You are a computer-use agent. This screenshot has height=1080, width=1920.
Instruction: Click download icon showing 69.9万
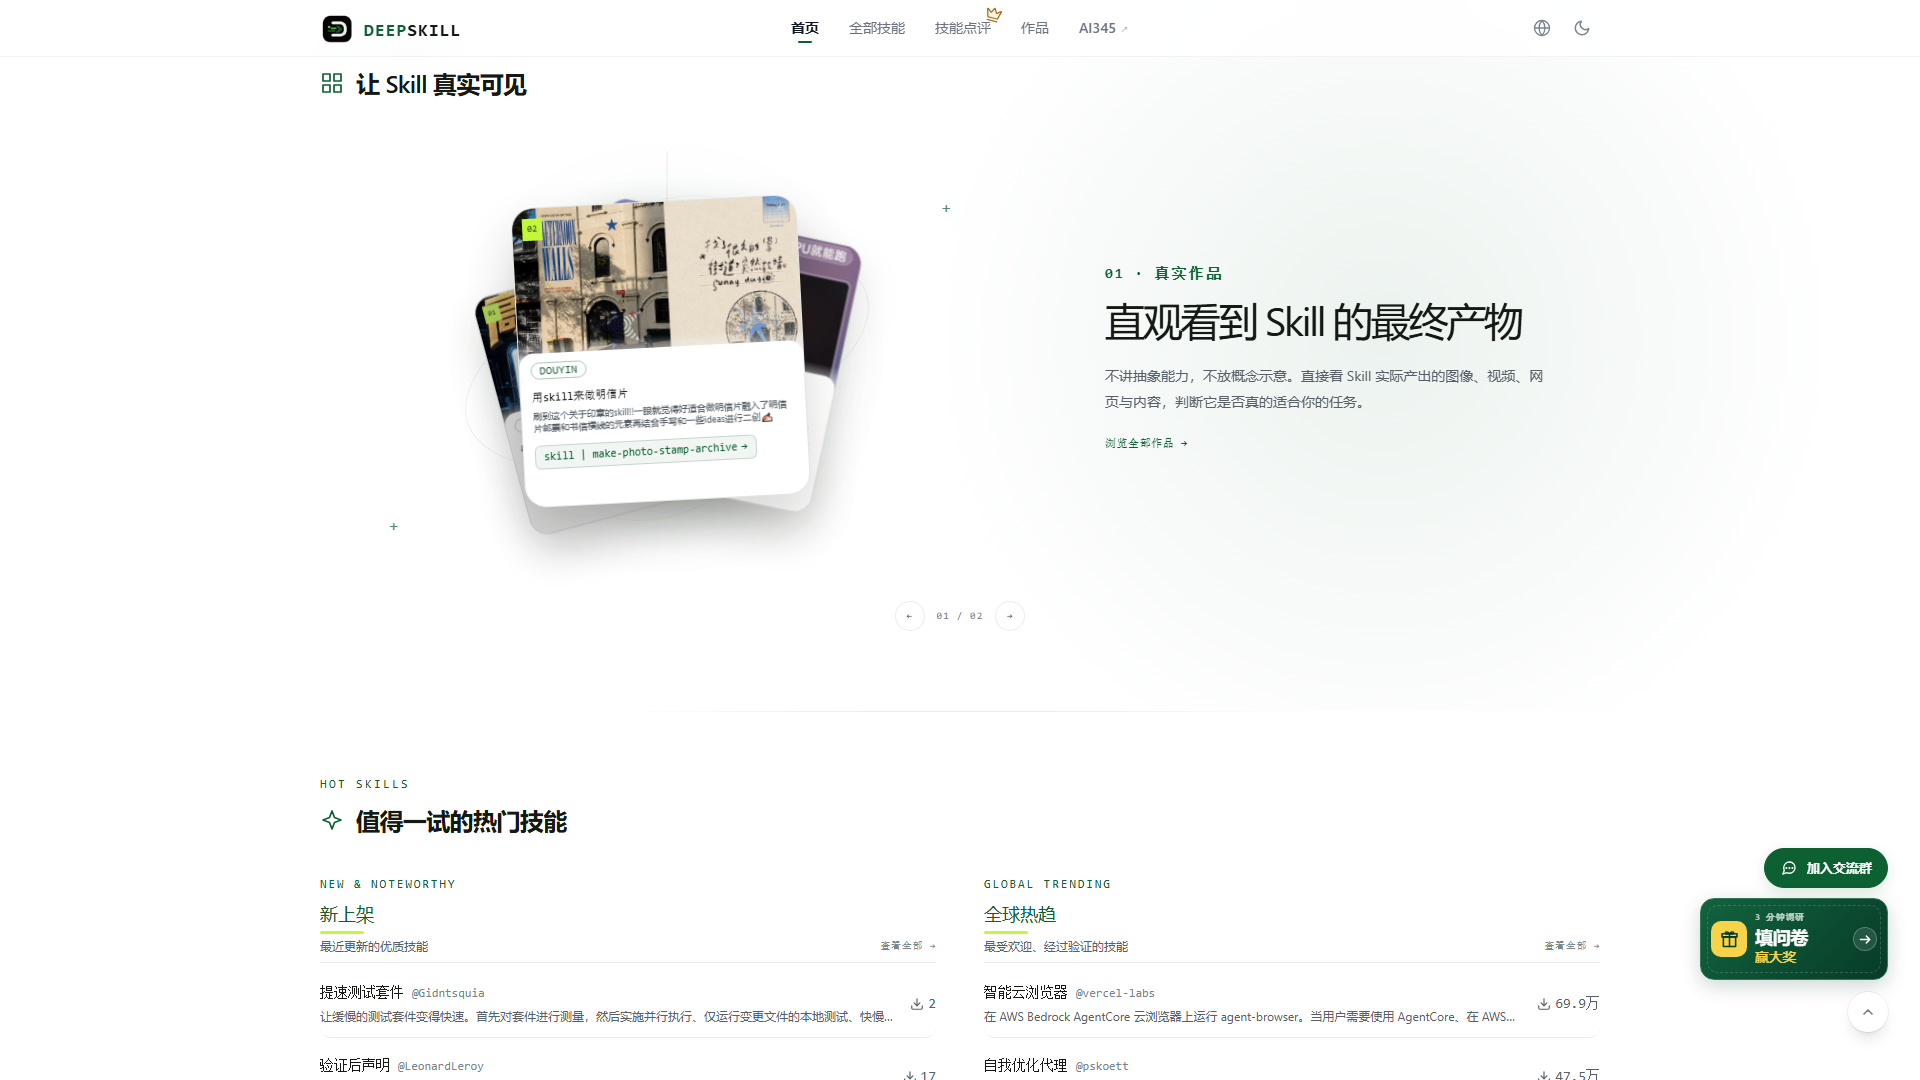[1544, 1004]
